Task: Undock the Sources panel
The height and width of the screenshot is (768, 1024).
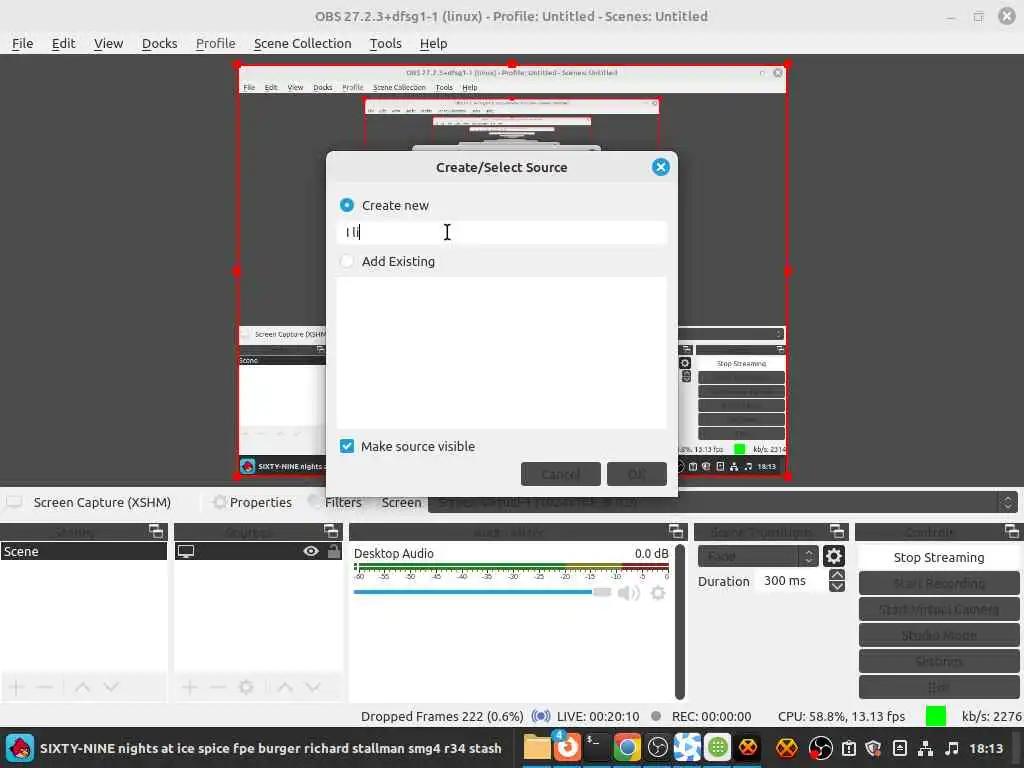Action: coord(331,532)
